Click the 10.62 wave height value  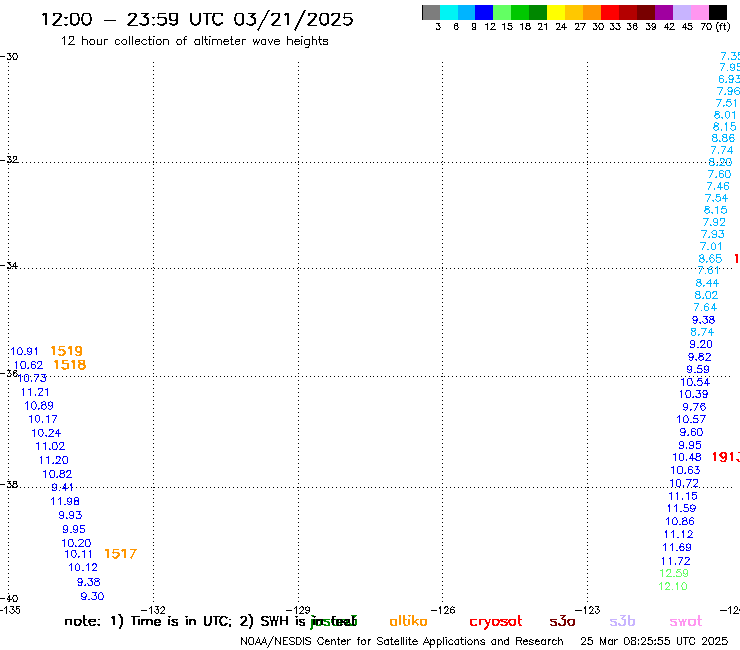[x=28, y=365]
